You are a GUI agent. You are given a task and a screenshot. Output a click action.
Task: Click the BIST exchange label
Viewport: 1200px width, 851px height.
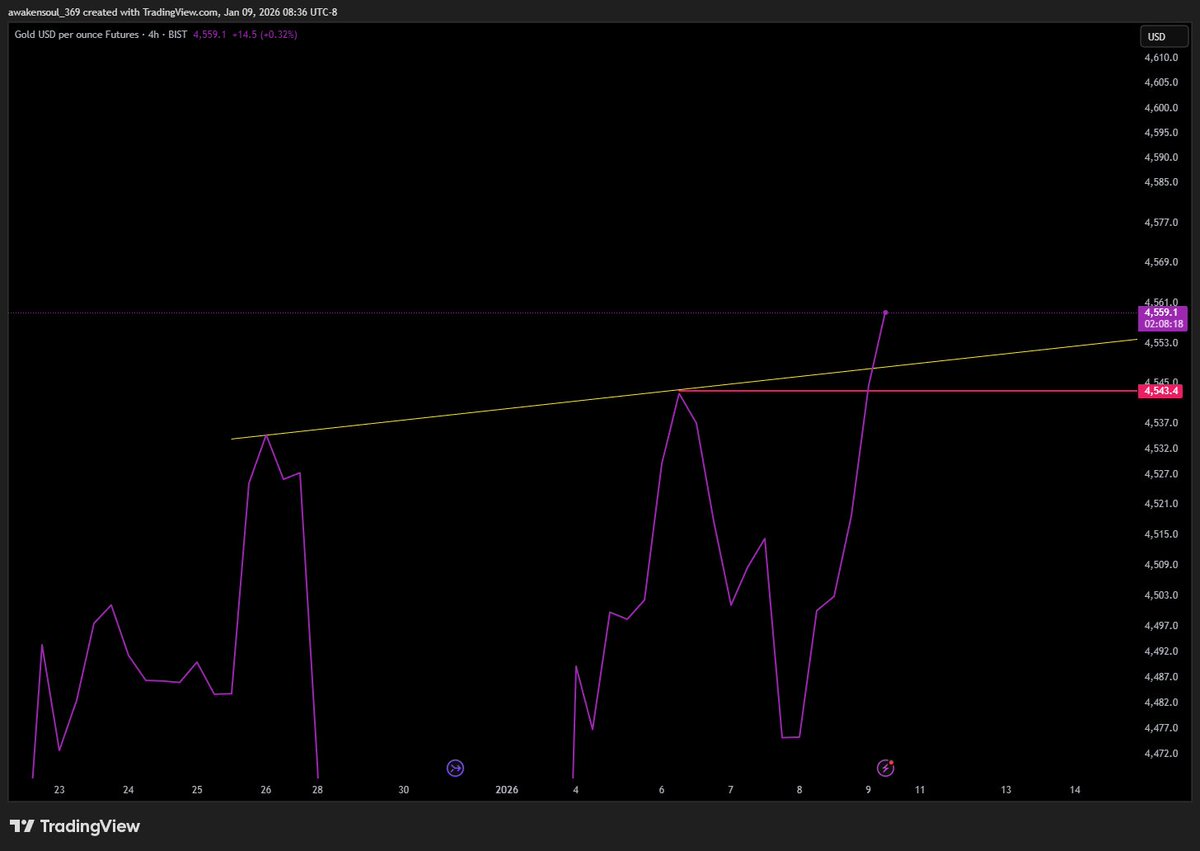pyautogui.click(x=178, y=34)
